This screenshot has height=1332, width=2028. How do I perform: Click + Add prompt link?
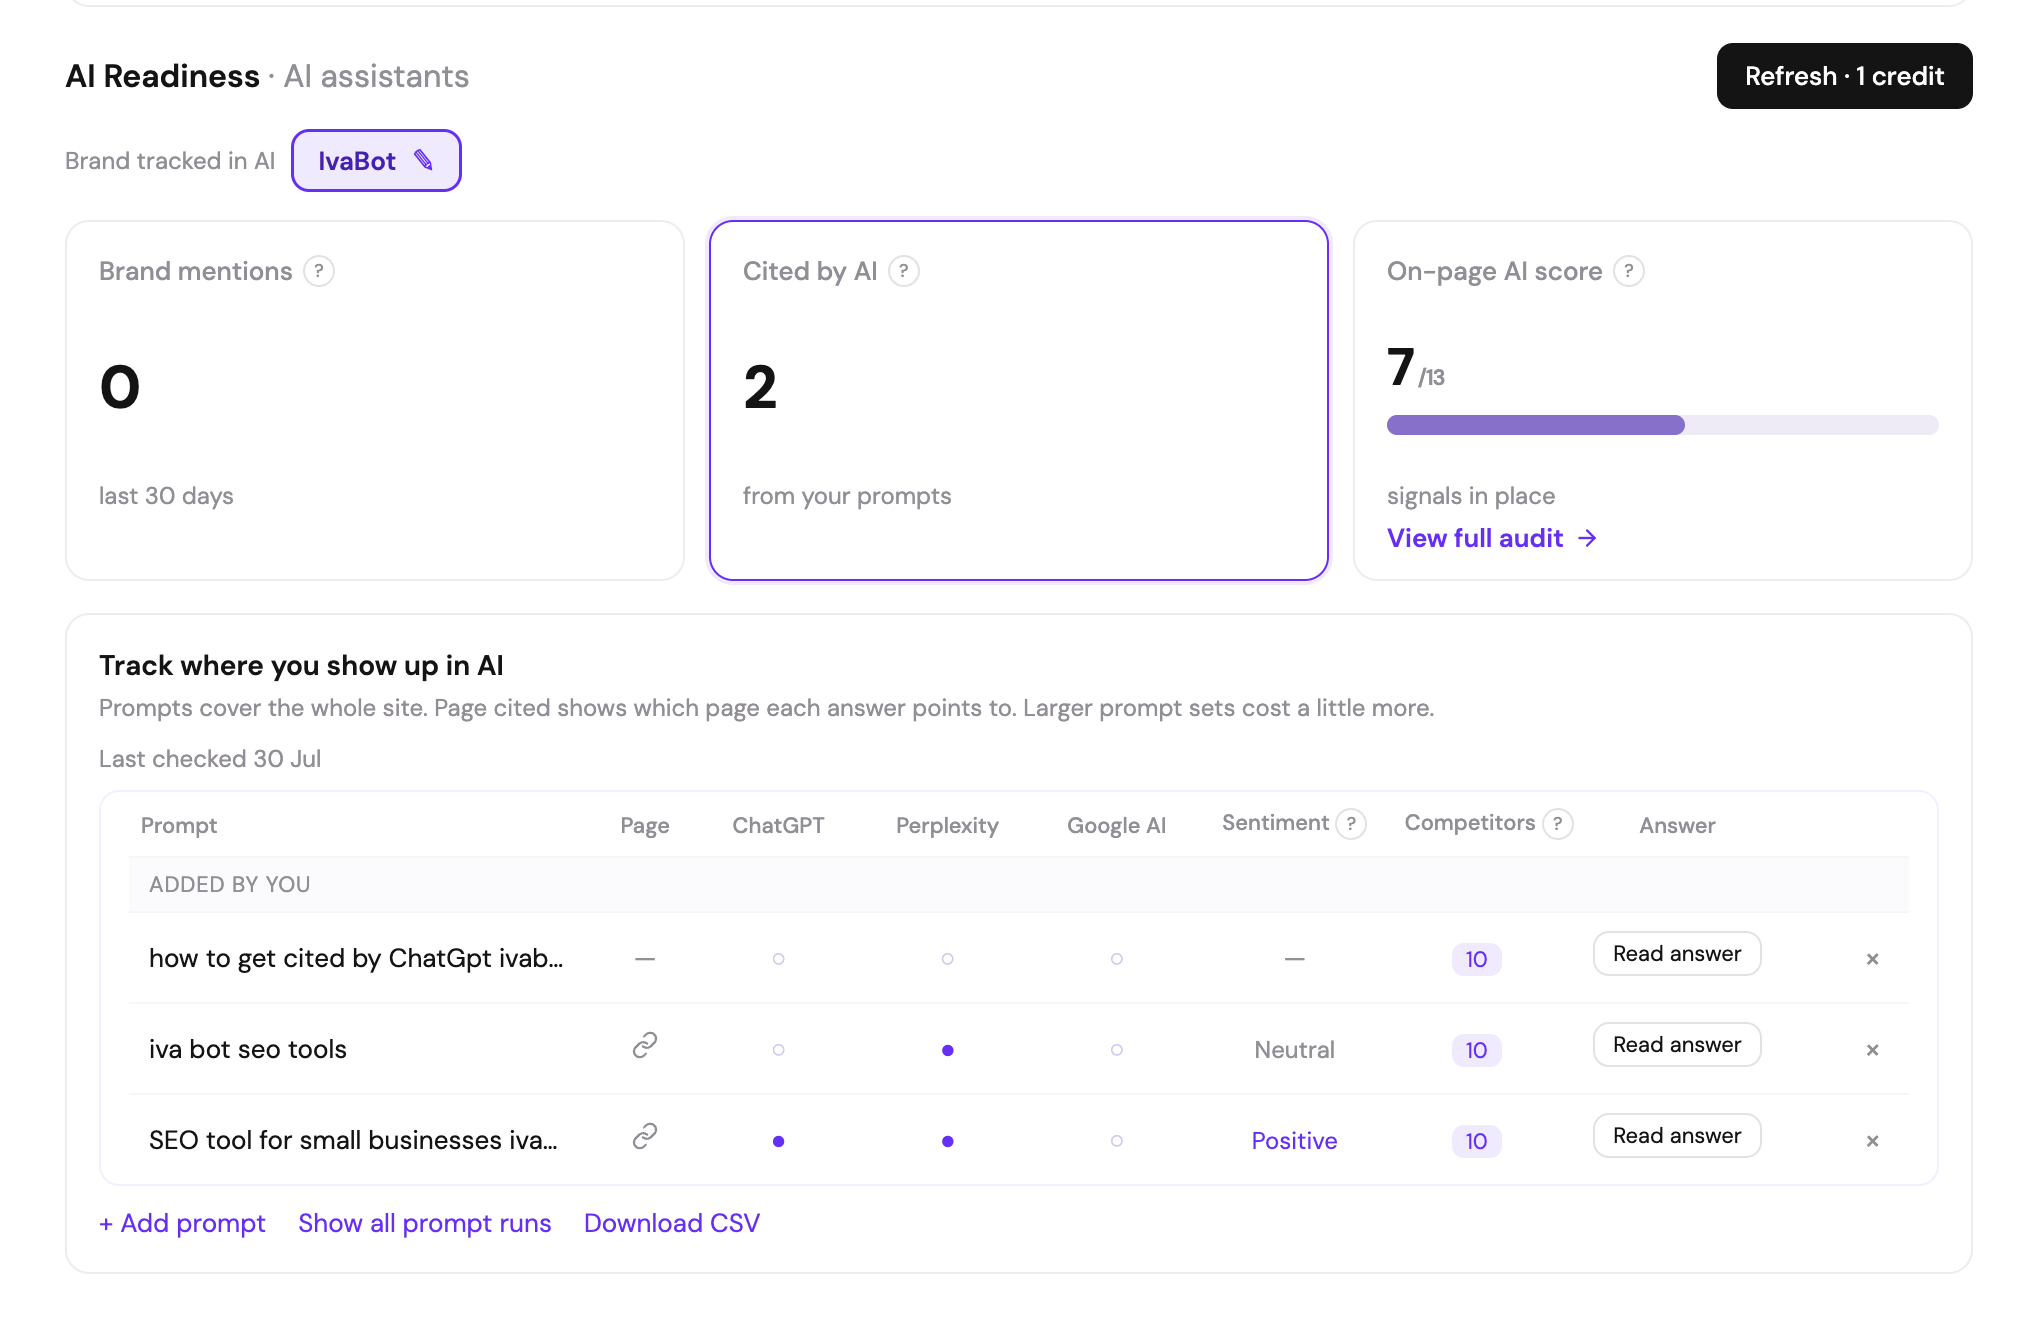coord(182,1223)
